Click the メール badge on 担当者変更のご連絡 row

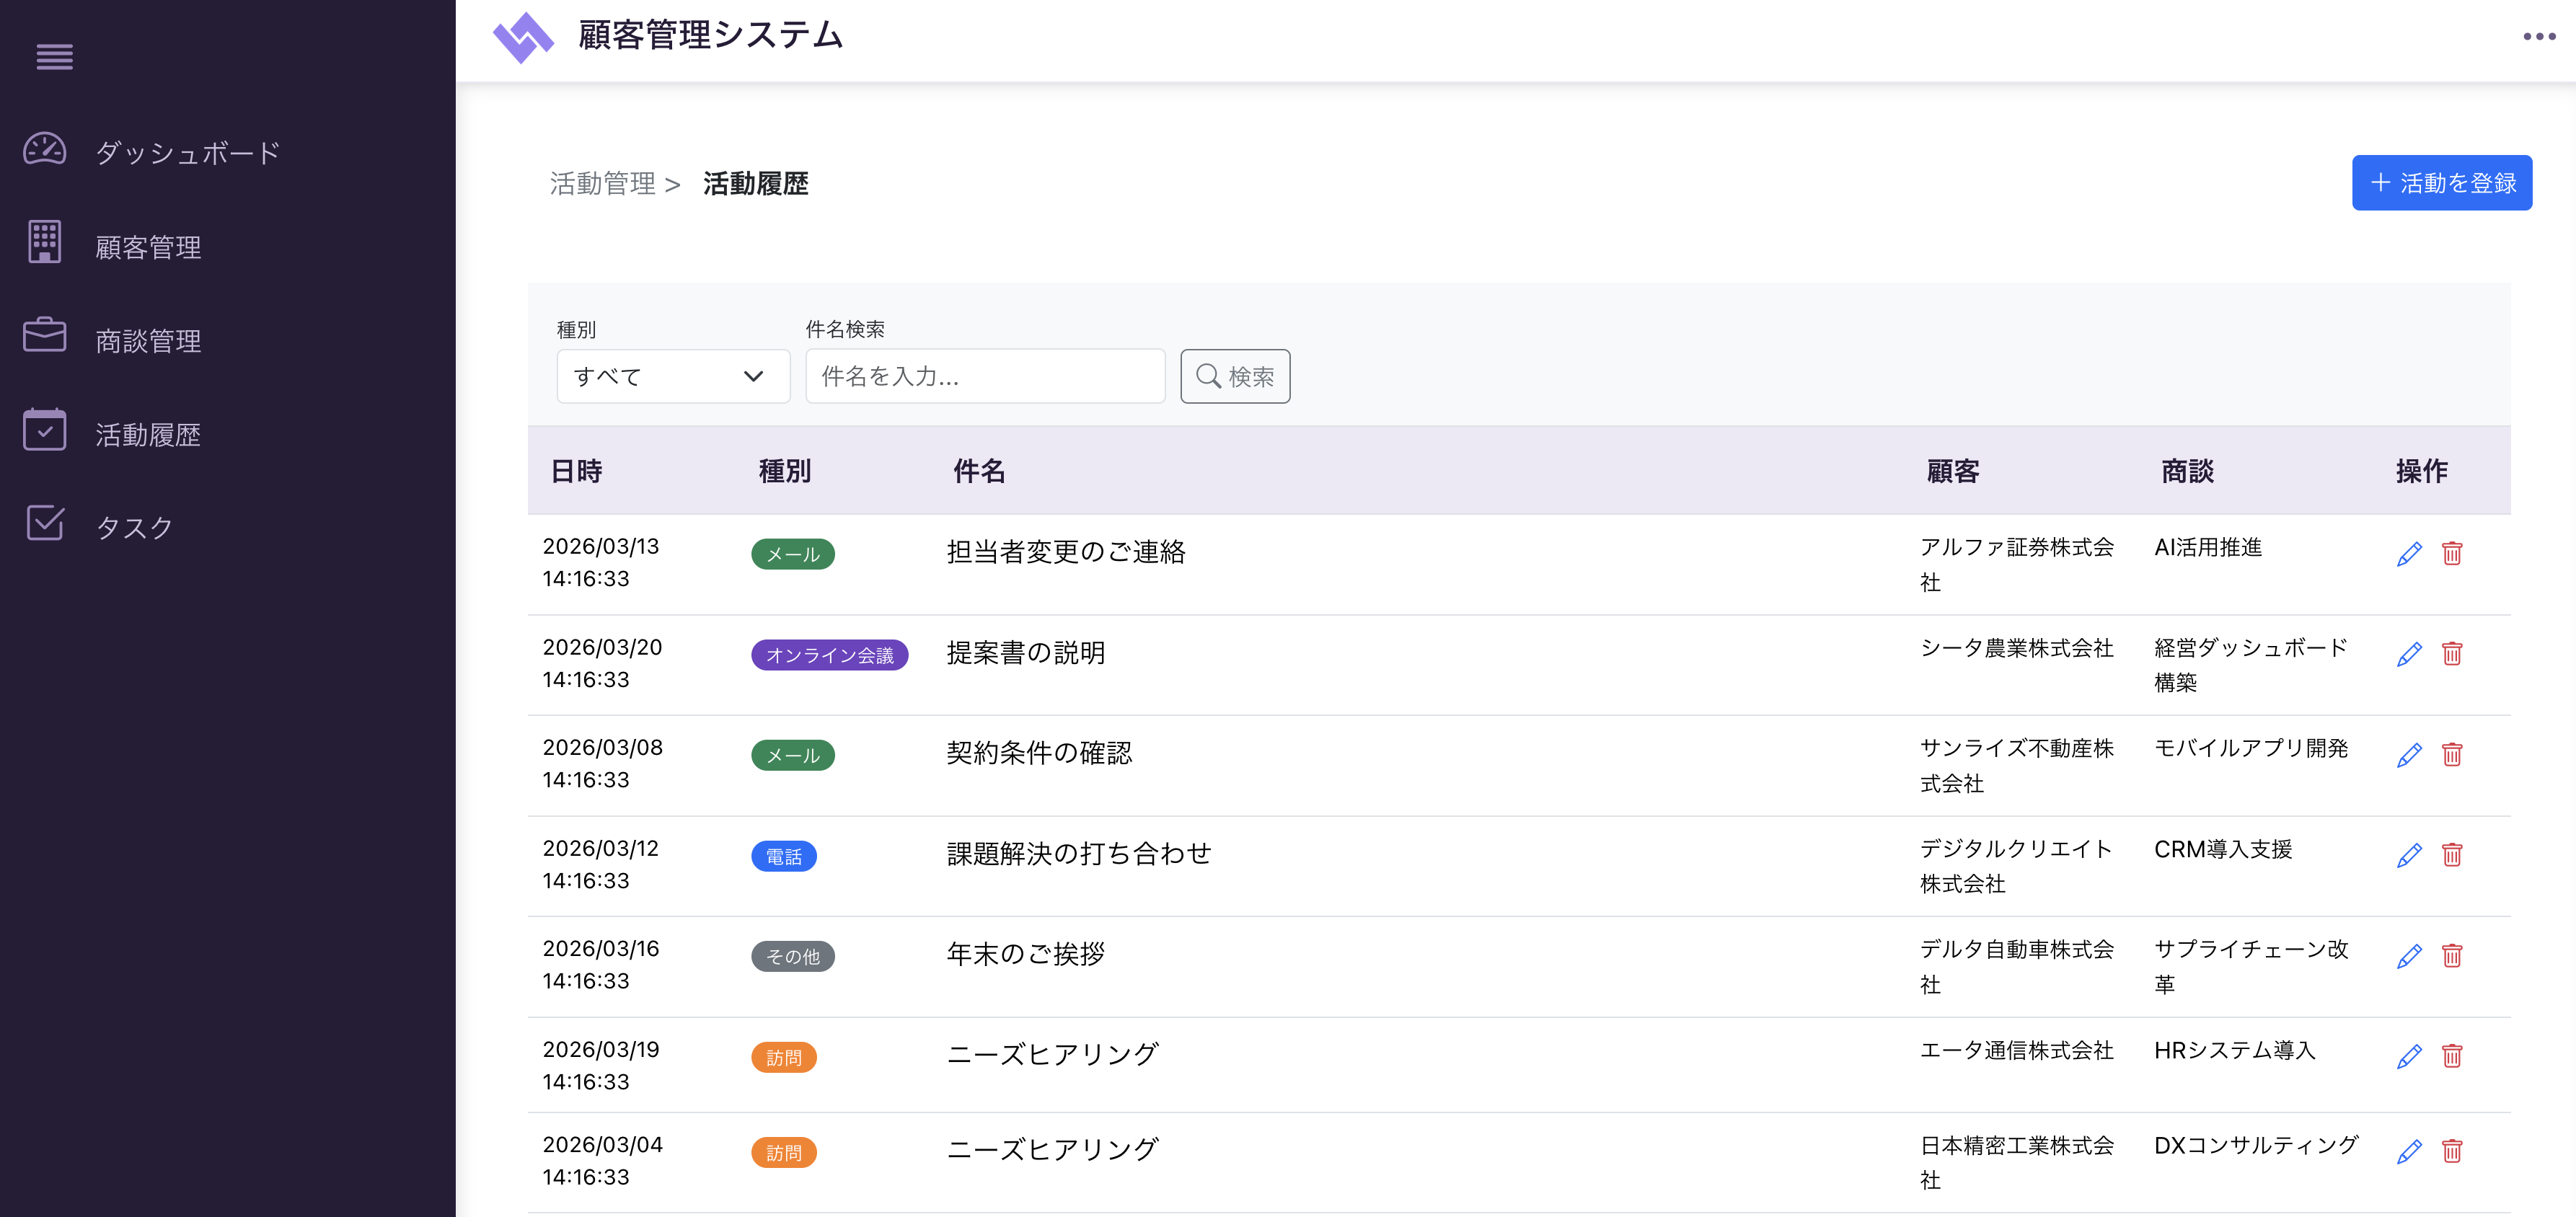click(793, 554)
